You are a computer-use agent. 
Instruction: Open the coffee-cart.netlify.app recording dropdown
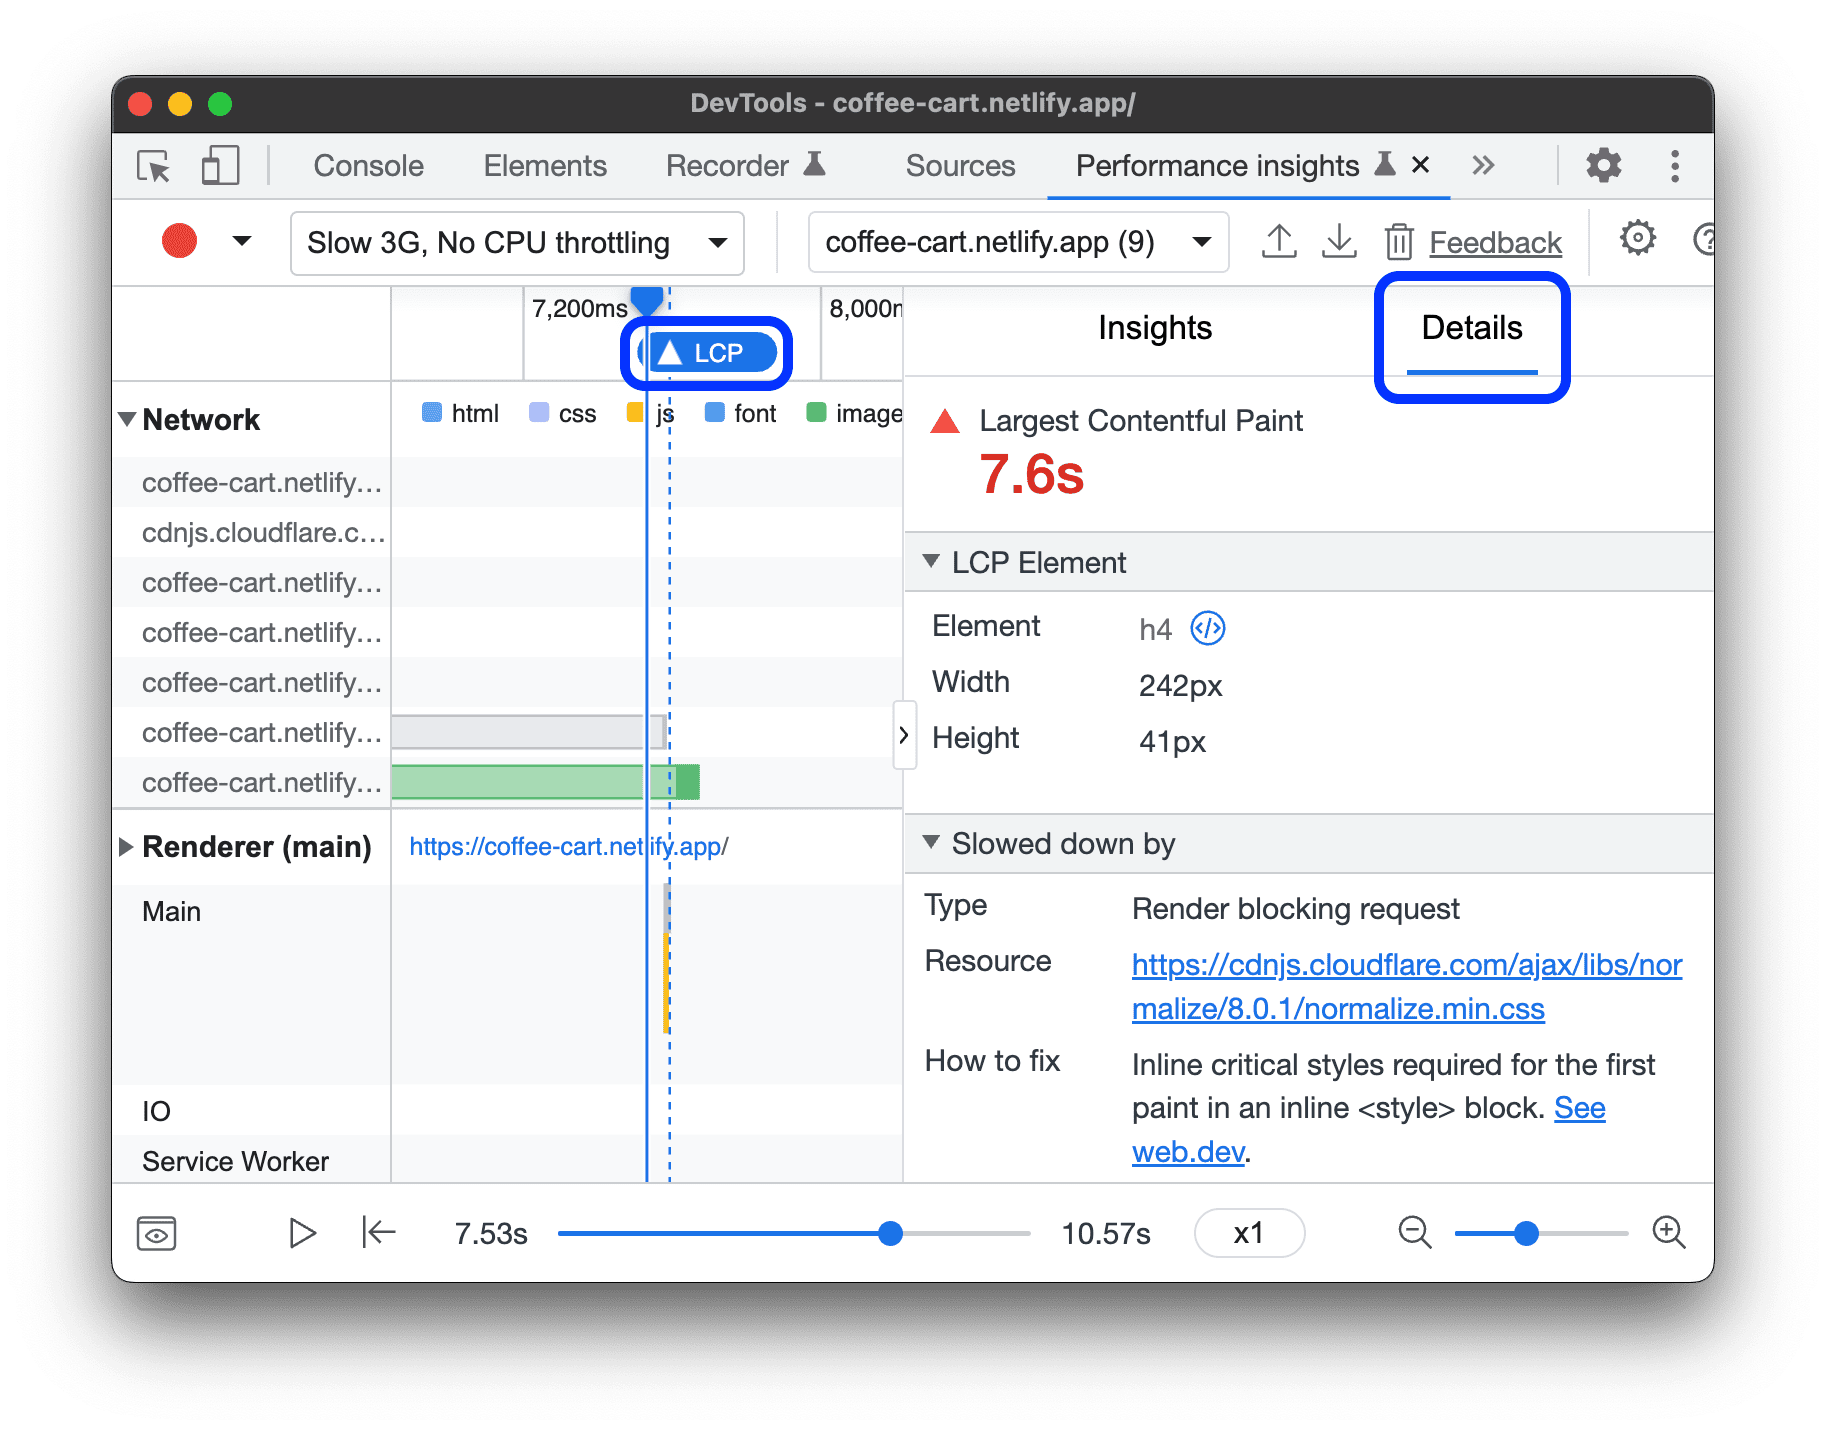click(1017, 243)
